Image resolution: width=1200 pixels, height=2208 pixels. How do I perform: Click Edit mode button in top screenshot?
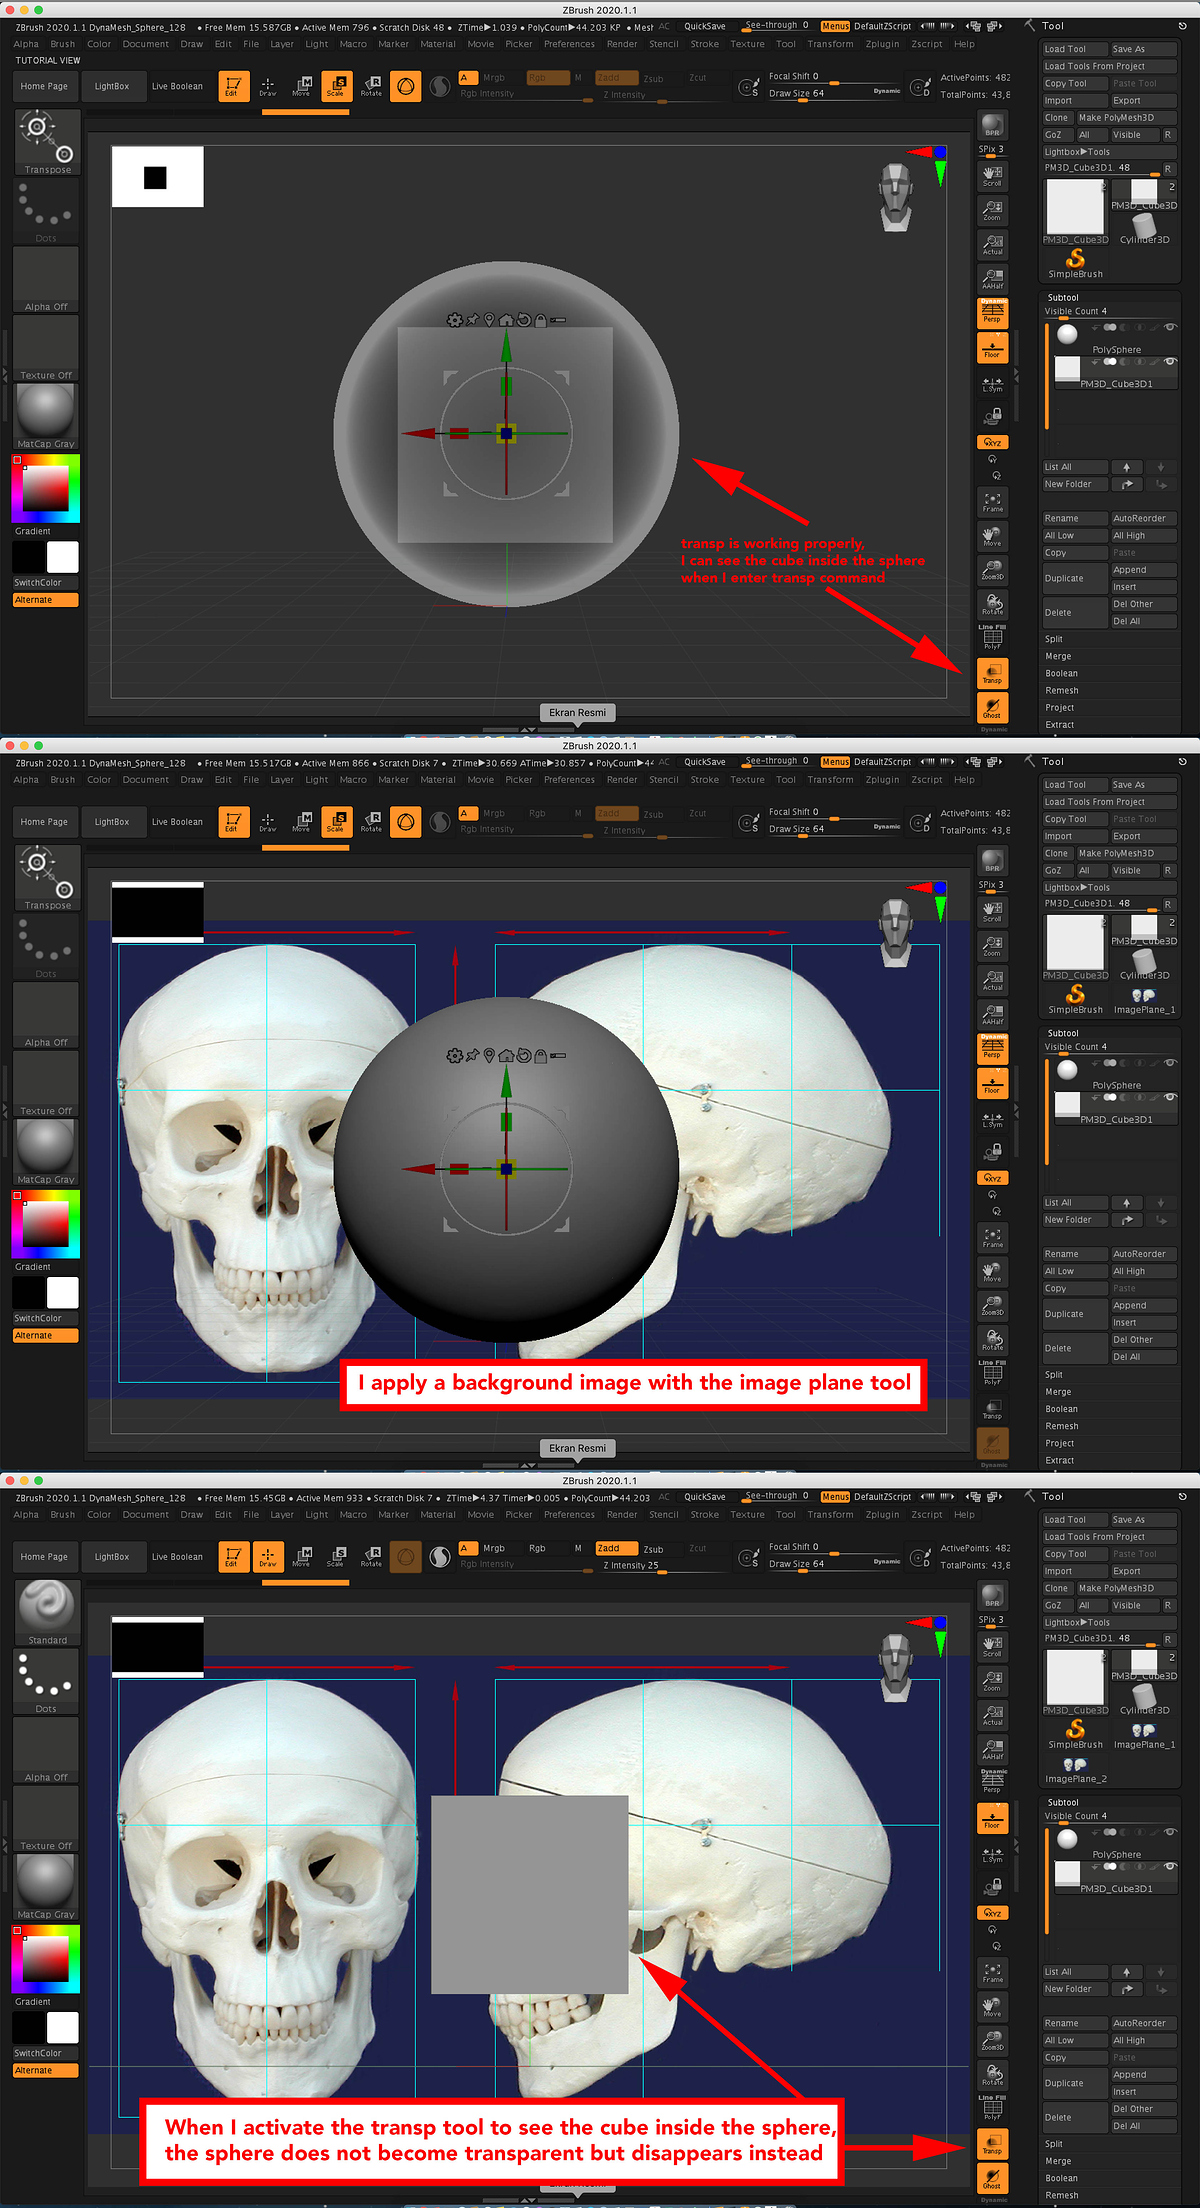coord(233,86)
